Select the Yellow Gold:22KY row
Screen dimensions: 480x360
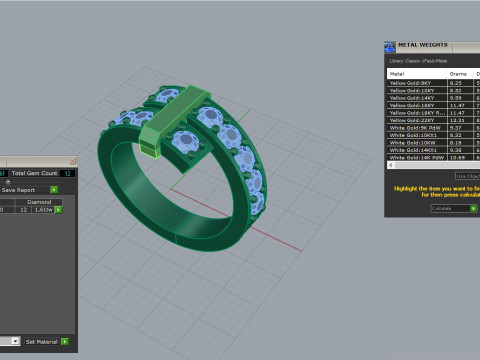point(433,120)
